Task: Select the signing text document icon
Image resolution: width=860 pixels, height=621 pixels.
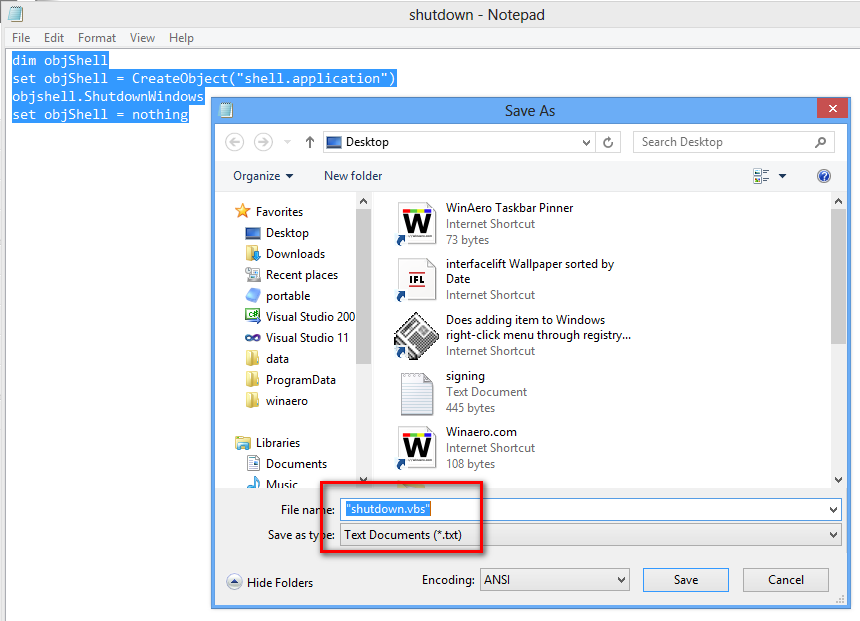Action: click(x=416, y=392)
